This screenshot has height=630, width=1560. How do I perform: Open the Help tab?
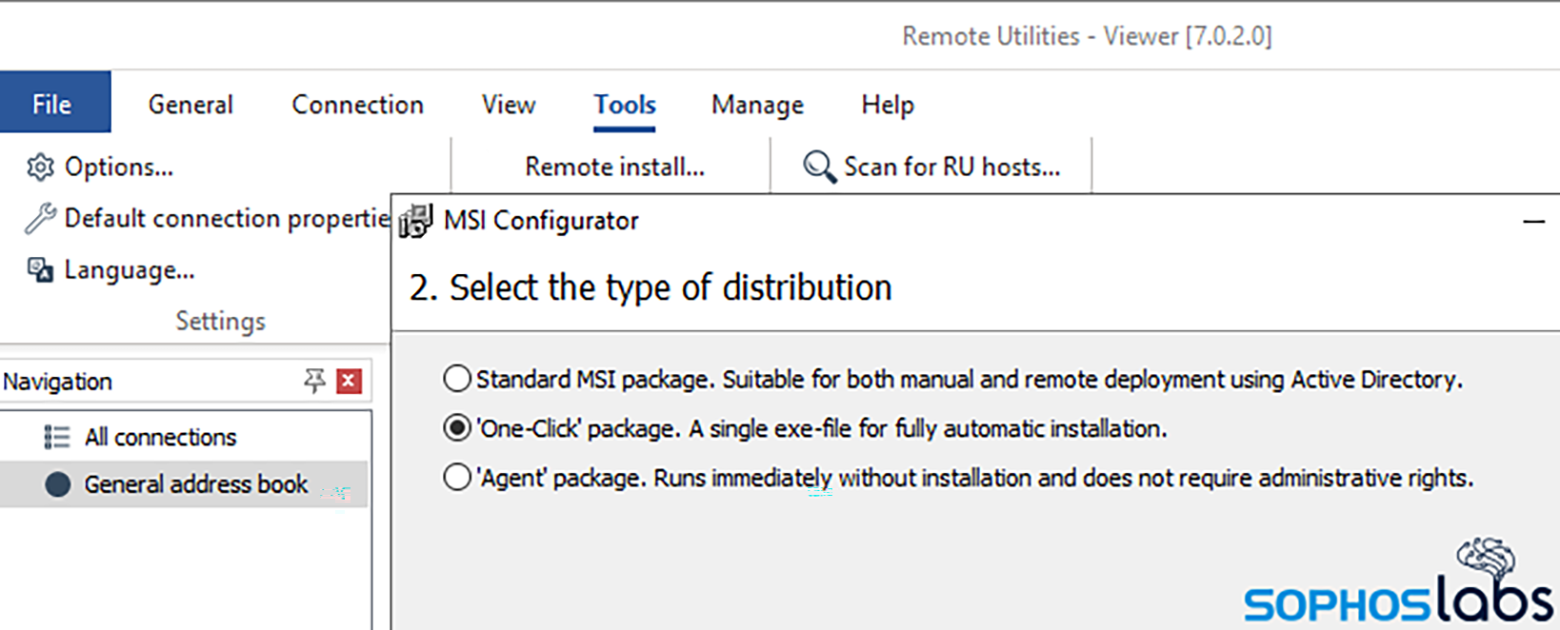tap(887, 104)
